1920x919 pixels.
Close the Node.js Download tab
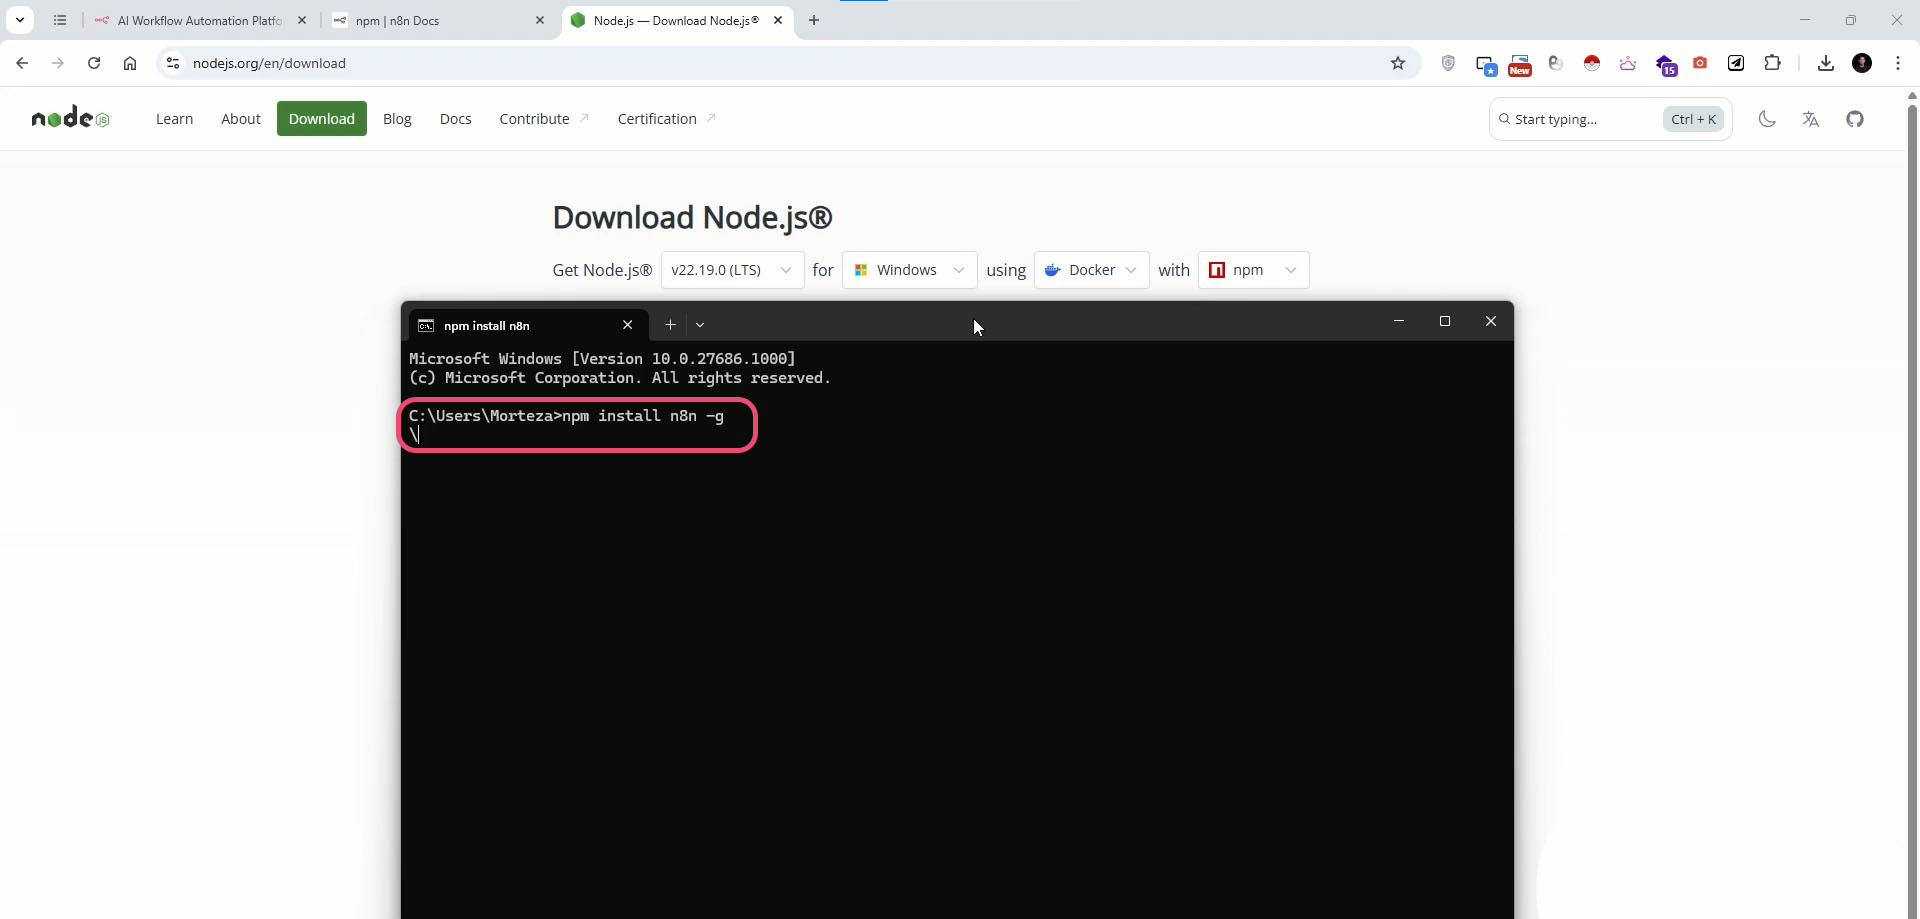point(778,20)
